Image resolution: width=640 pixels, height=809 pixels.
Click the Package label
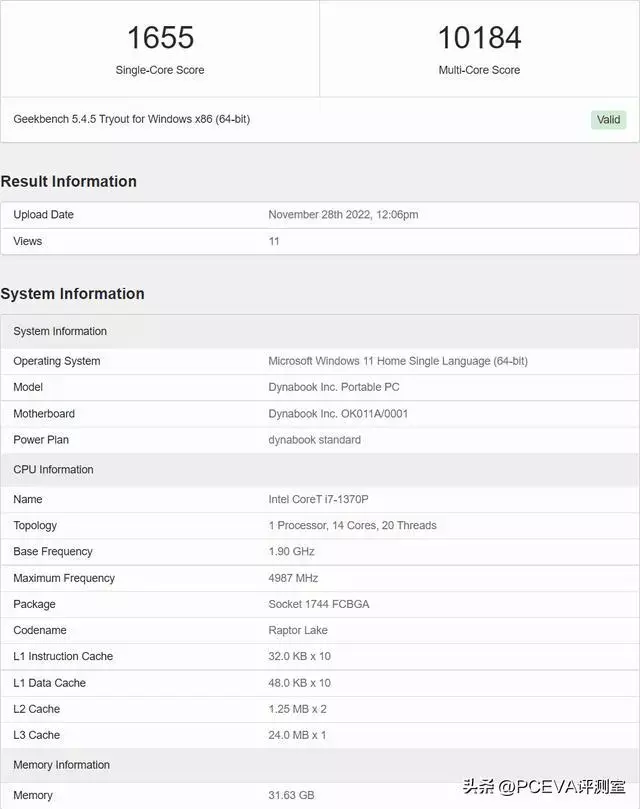click(34, 604)
